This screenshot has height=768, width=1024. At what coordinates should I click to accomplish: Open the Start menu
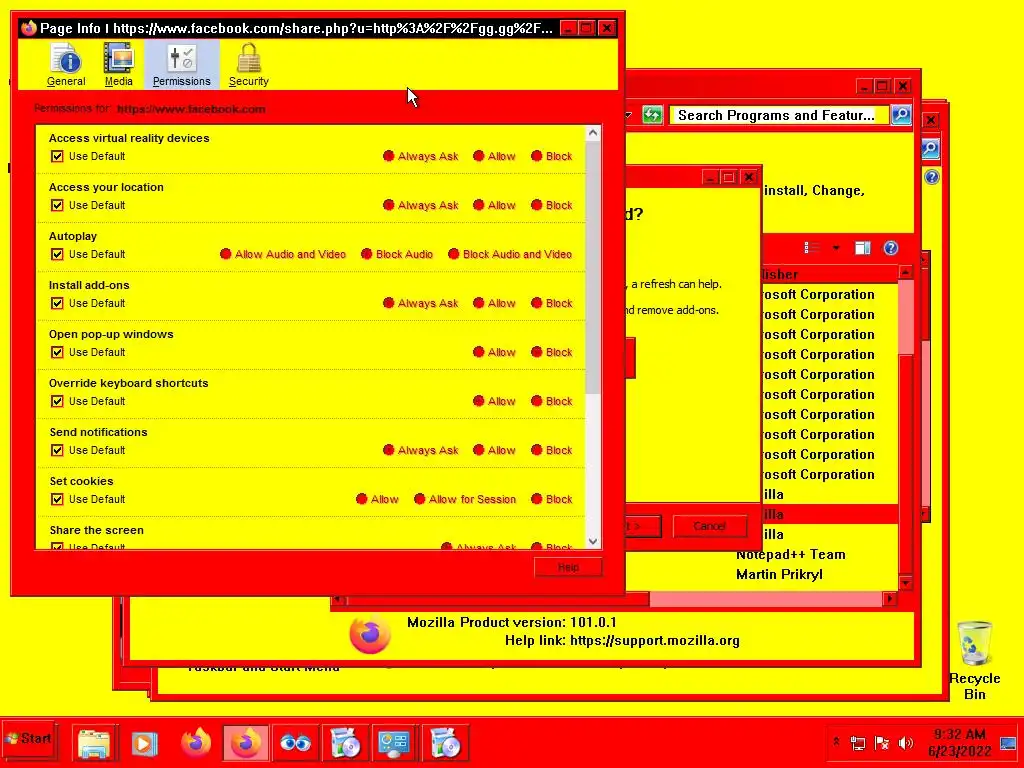[x=29, y=739]
